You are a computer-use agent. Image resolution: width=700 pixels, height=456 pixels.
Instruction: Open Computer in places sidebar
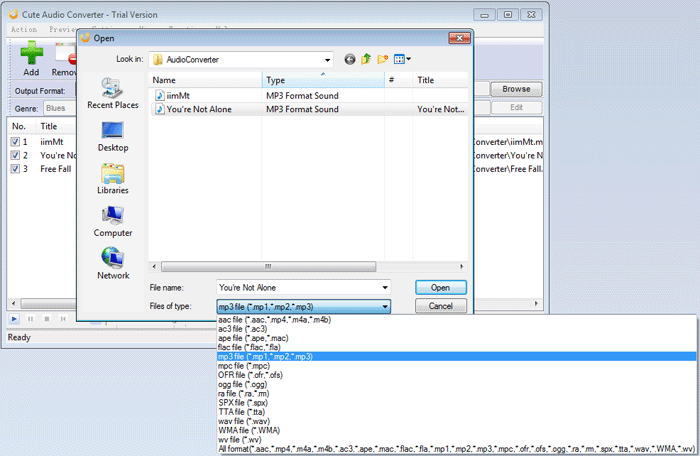tap(112, 222)
